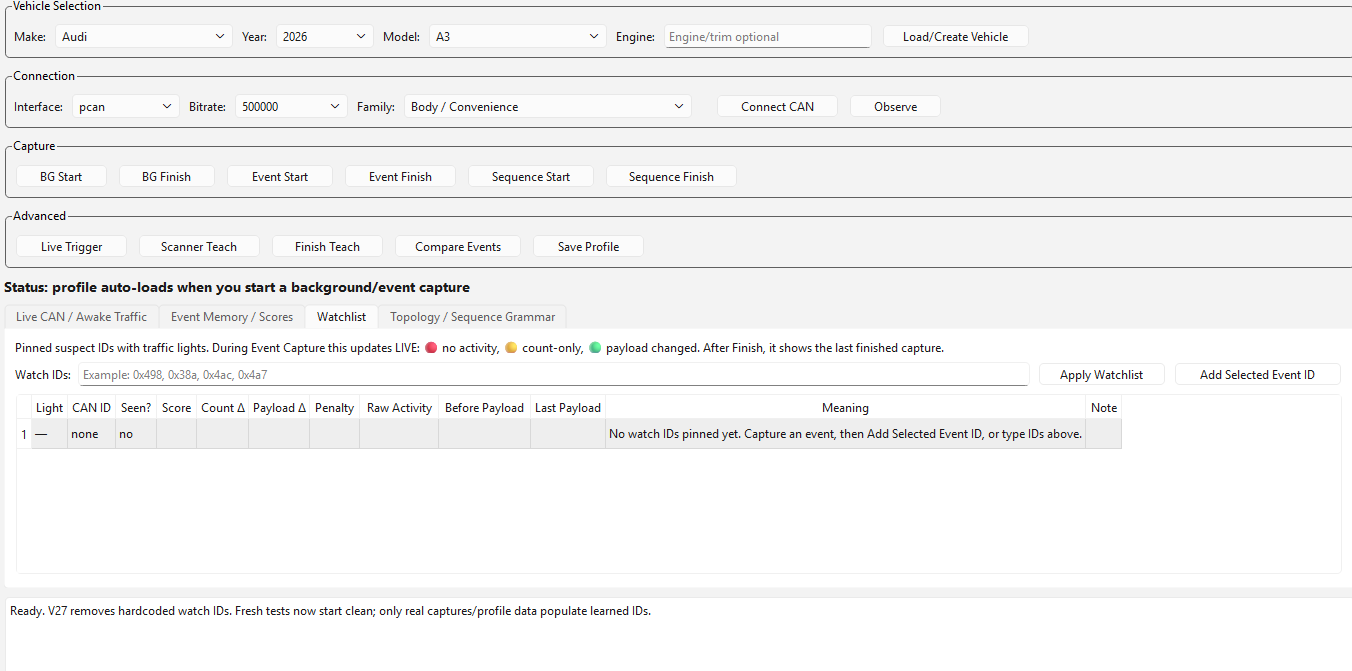Click Apply Watchlist button

pos(1103,375)
